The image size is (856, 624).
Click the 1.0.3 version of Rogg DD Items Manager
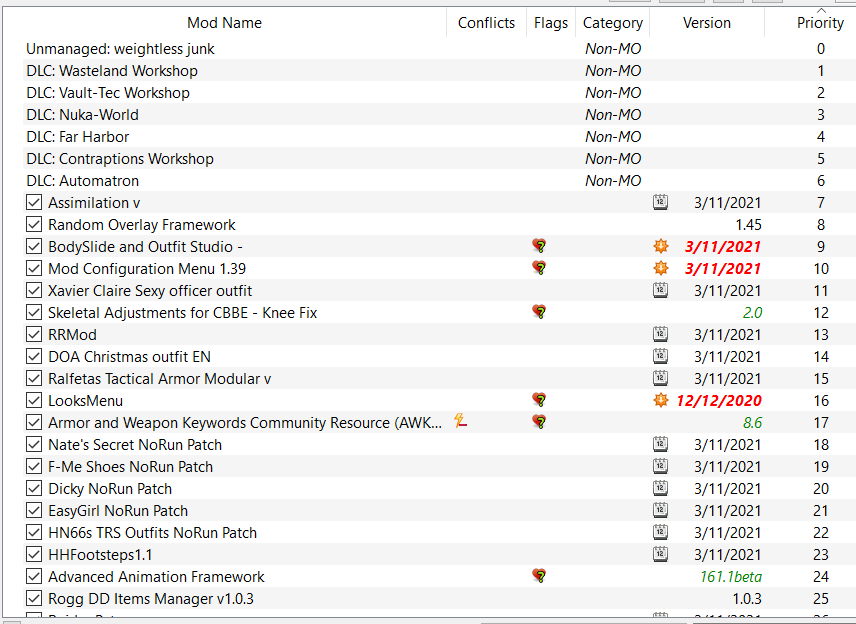click(747, 598)
